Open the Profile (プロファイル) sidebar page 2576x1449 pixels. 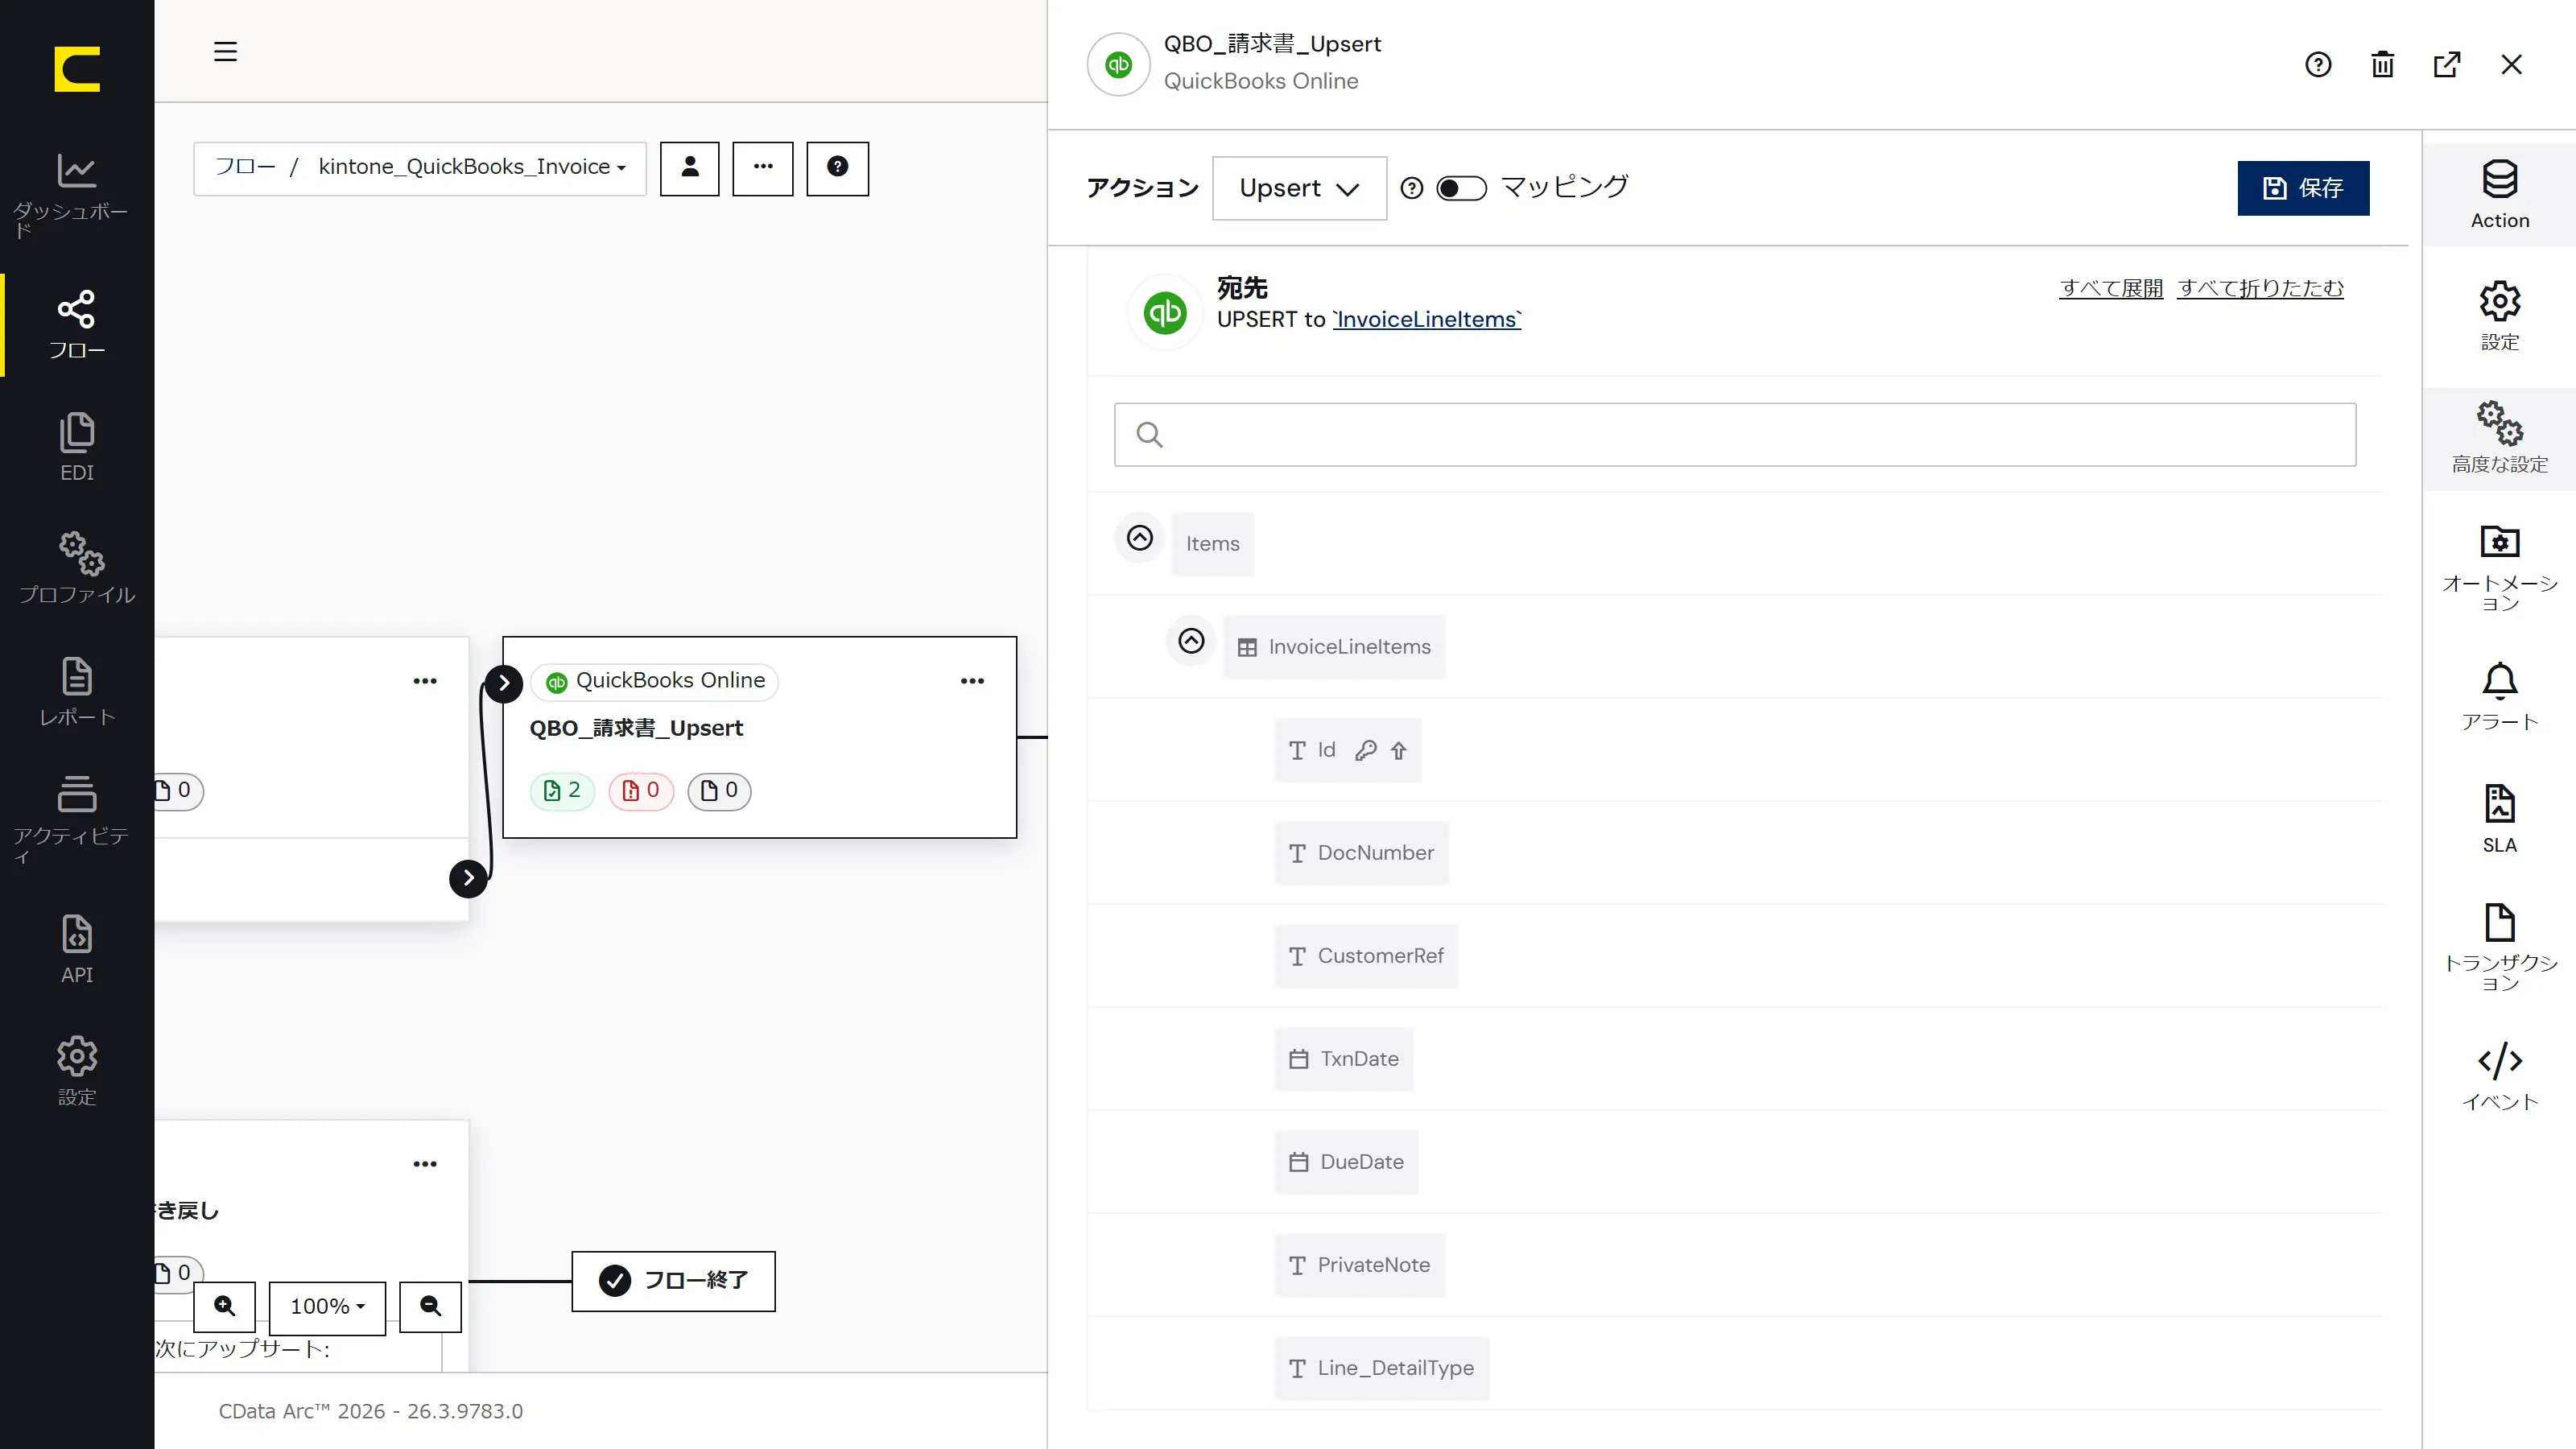(77, 568)
